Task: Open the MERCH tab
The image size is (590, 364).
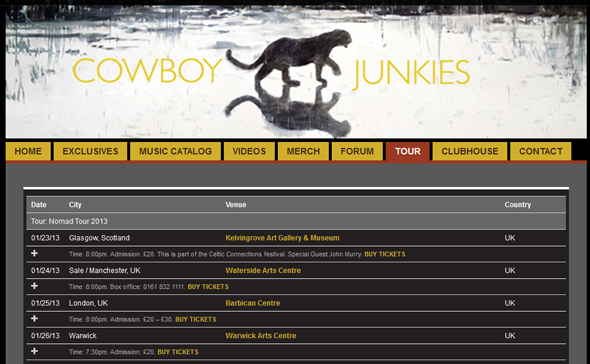Action: click(x=303, y=151)
